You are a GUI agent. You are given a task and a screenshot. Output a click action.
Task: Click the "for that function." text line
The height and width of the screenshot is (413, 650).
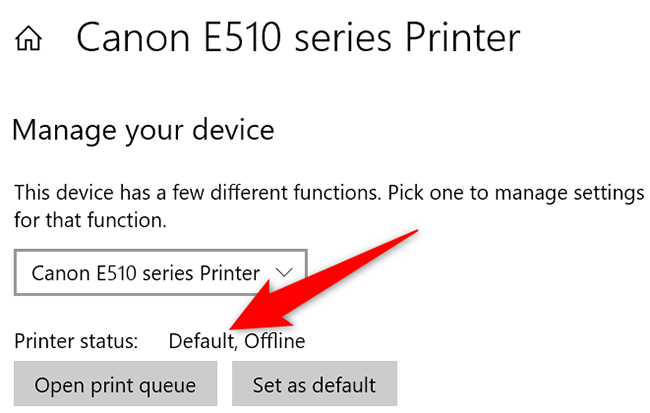(90, 218)
